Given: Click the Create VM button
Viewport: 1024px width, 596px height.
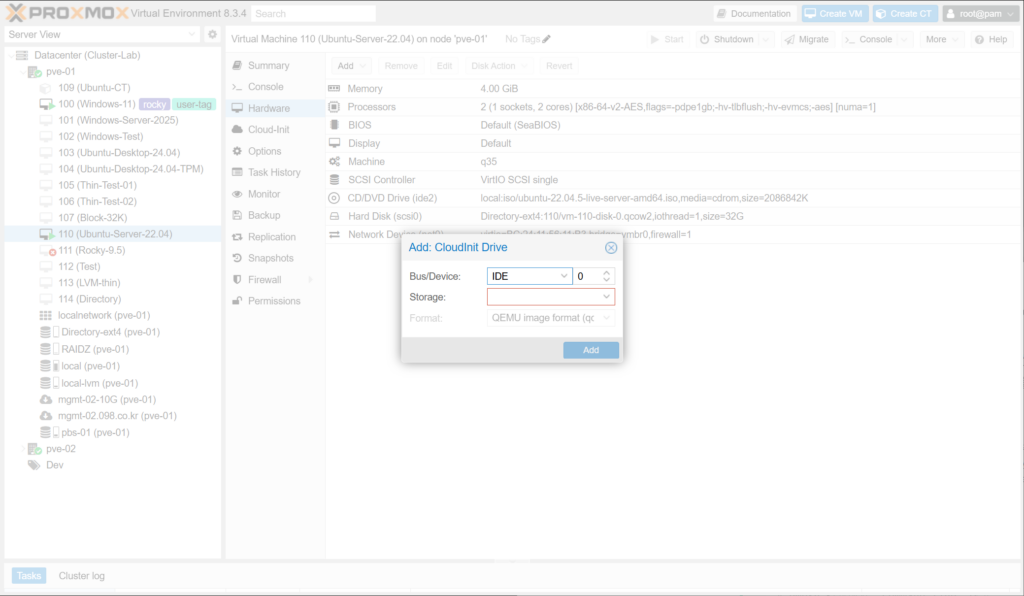Looking at the screenshot, I should tap(833, 14).
